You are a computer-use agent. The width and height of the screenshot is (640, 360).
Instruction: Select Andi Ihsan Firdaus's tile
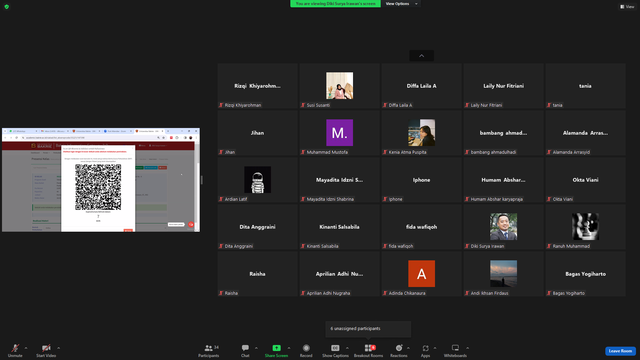(504, 273)
